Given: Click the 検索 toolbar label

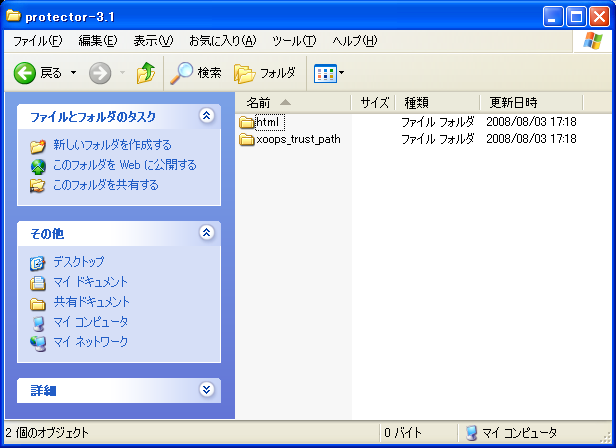Looking at the screenshot, I should (x=209, y=73).
